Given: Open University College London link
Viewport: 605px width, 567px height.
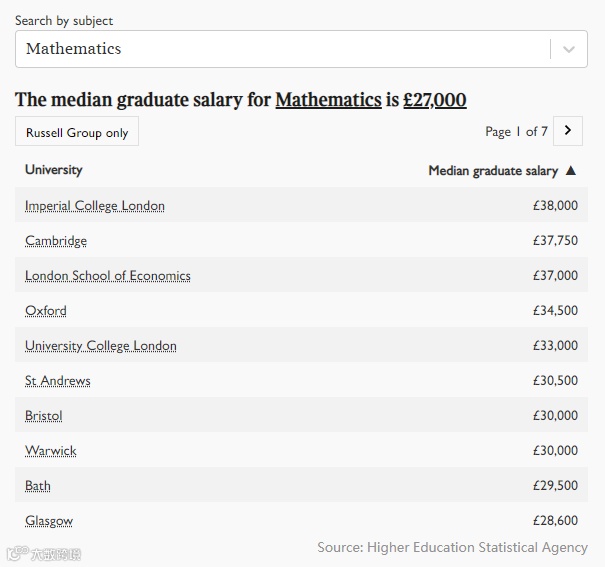Looking at the screenshot, I should [101, 346].
